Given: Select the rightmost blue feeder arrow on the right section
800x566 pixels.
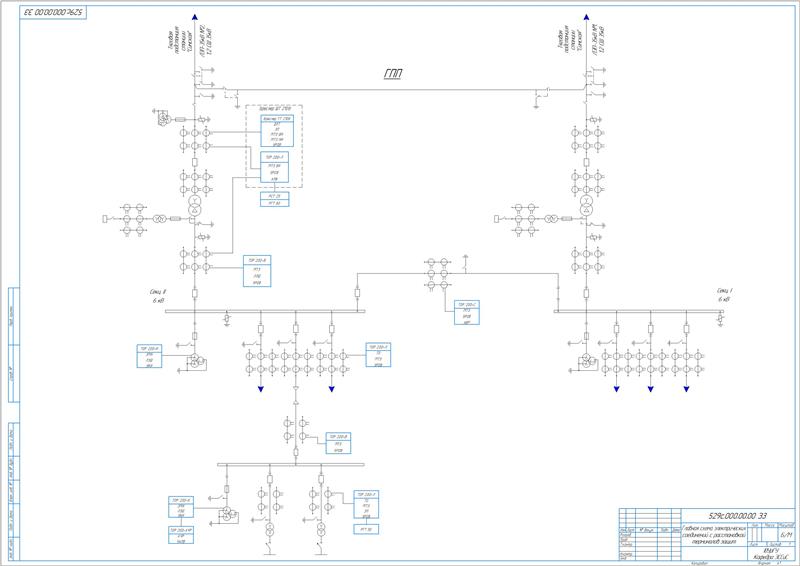Looking at the screenshot, I should (686, 389).
